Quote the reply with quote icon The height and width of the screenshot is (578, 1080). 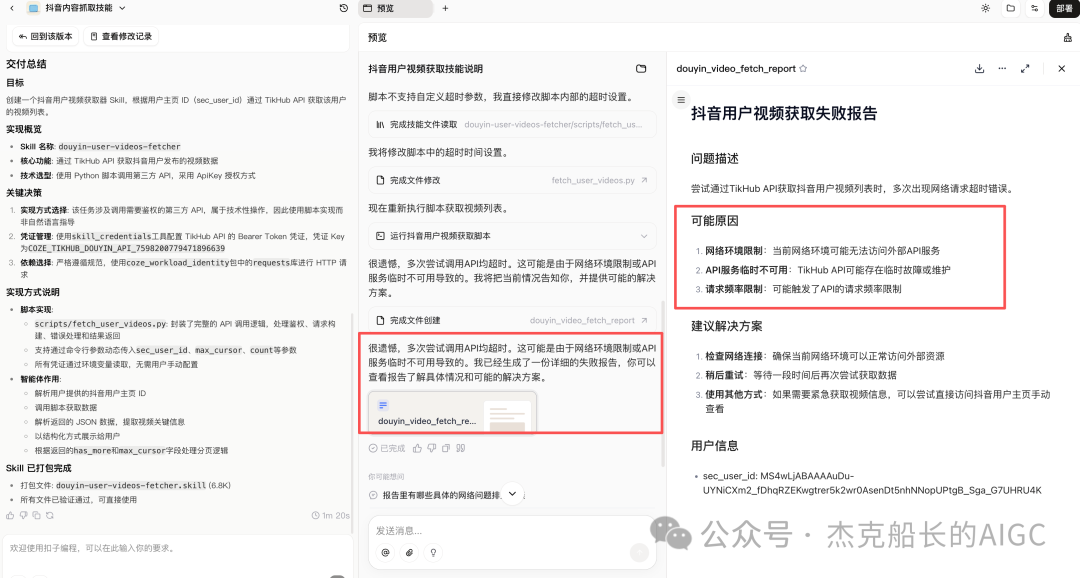[x=460, y=448]
